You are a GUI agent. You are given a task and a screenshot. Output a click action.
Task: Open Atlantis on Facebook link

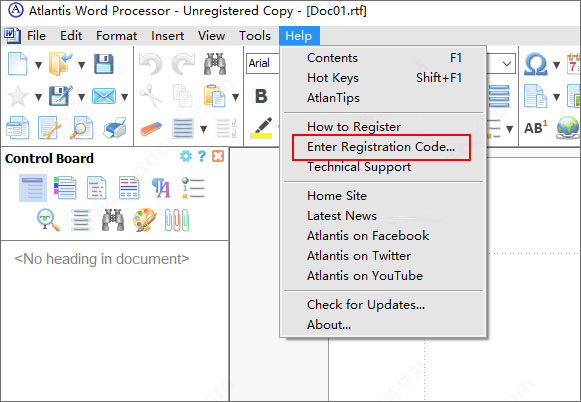(x=368, y=236)
